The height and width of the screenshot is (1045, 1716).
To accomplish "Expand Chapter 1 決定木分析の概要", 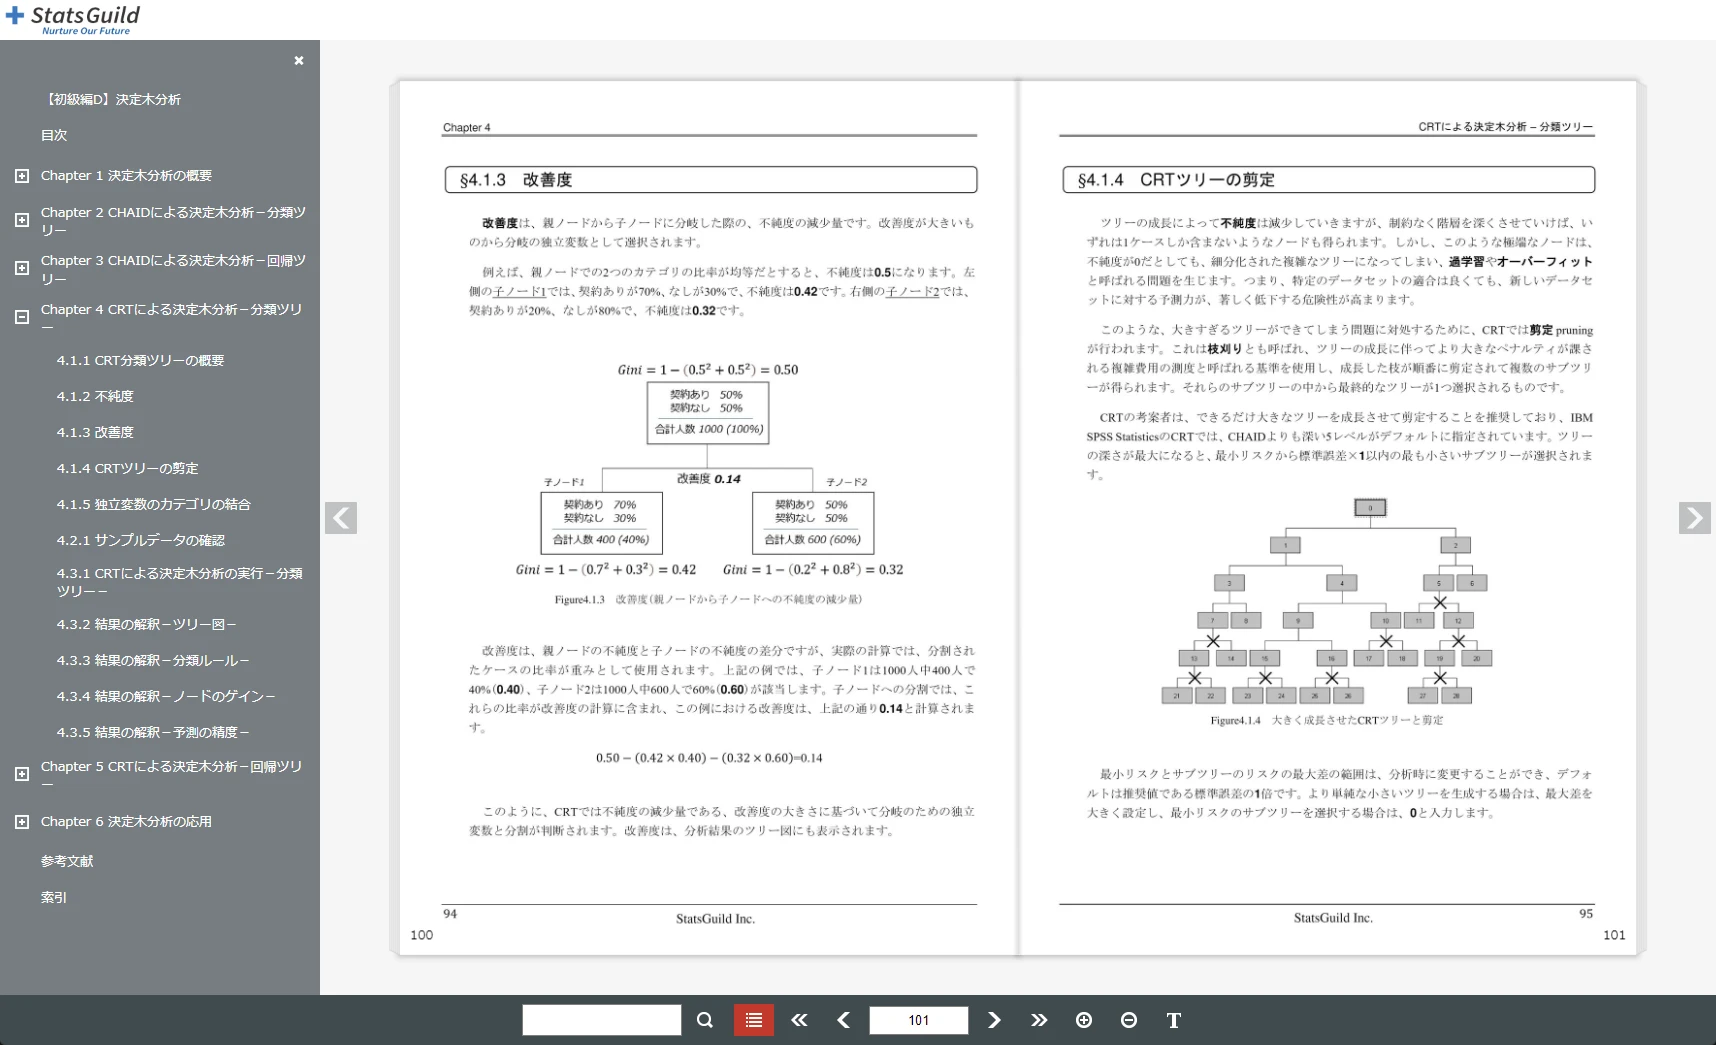I will tap(21, 175).
